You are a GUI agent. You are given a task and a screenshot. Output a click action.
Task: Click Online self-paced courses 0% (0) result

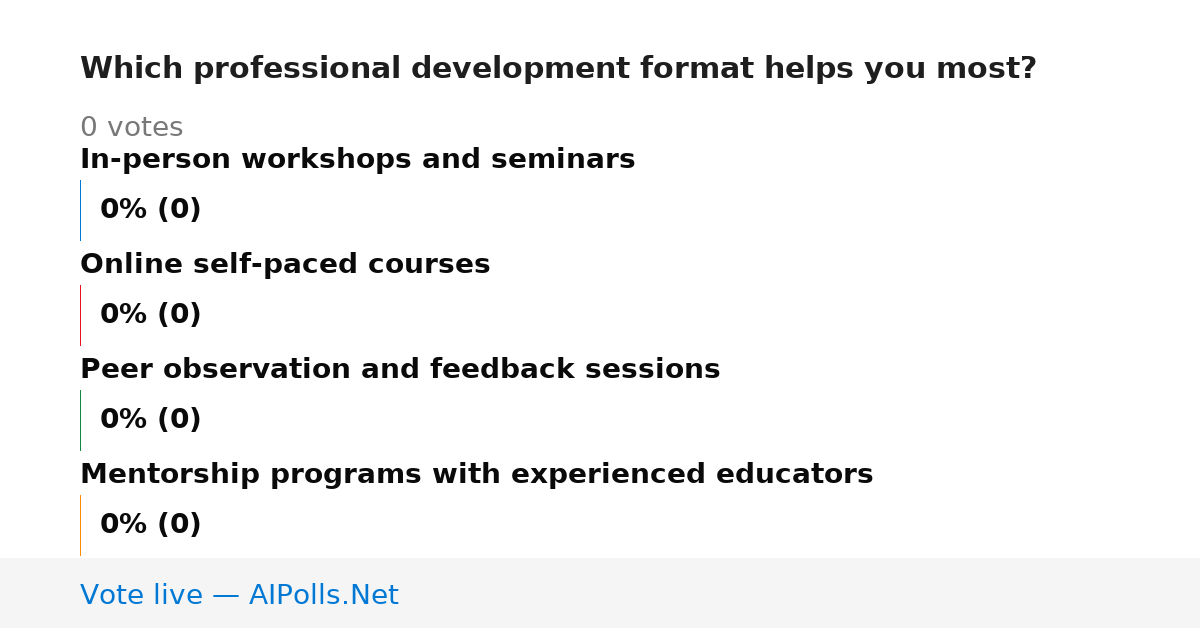pyautogui.click(x=150, y=315)
